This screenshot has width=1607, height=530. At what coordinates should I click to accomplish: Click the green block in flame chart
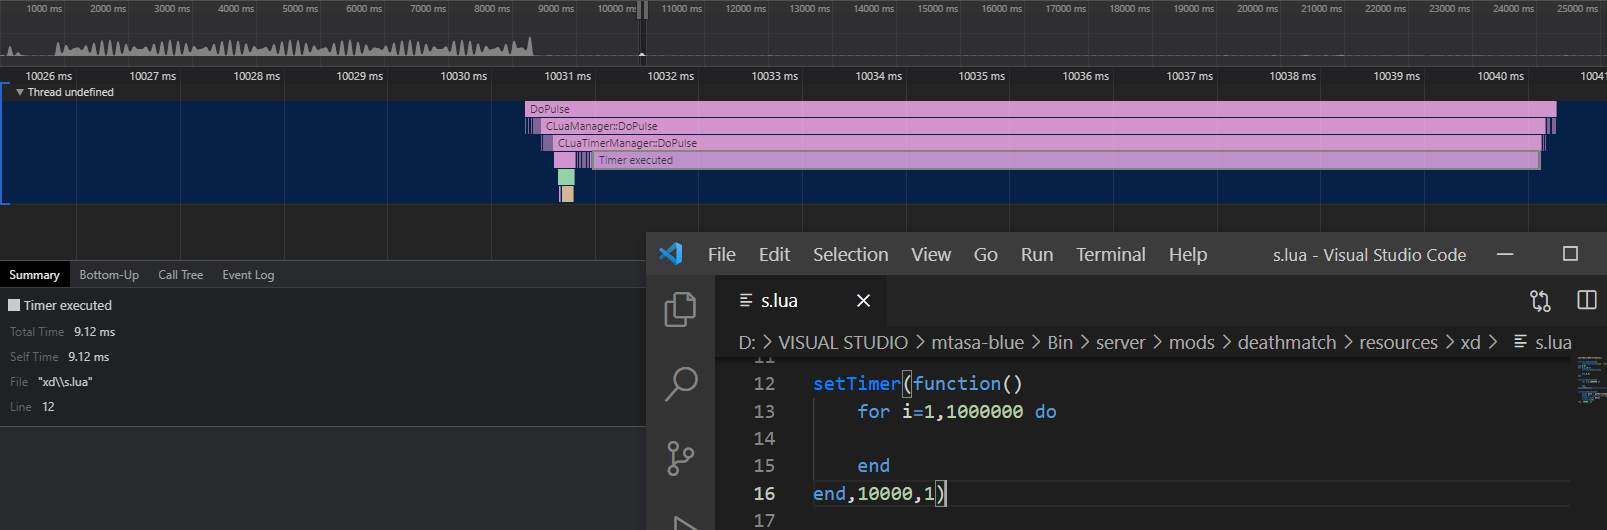566,177
